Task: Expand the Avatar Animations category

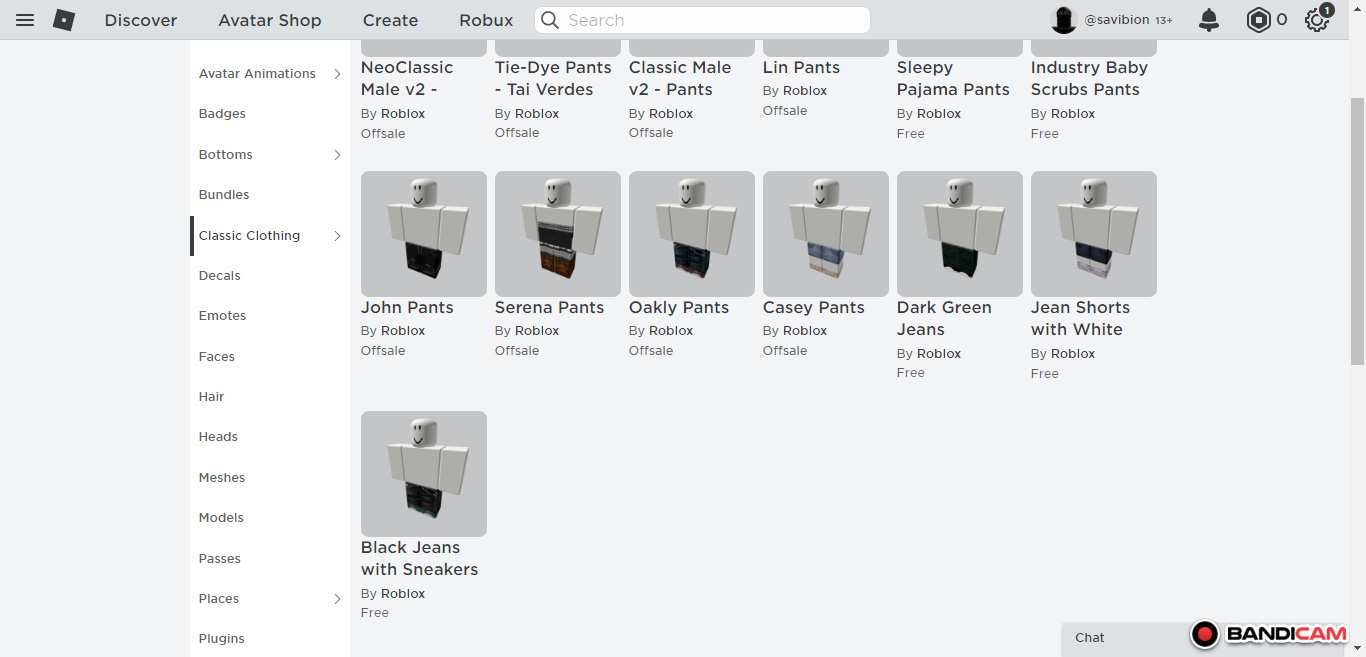Action: pos(337,74)
